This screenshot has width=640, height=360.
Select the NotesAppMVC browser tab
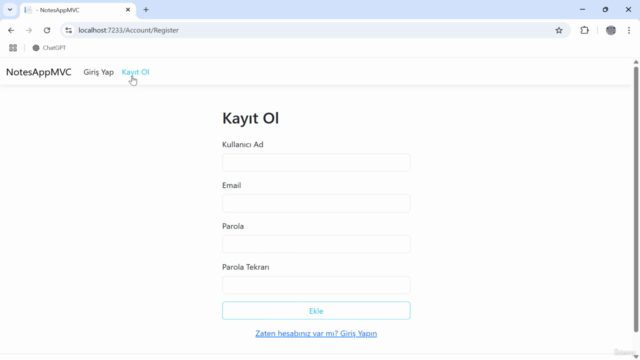click(x=78, y=10)
